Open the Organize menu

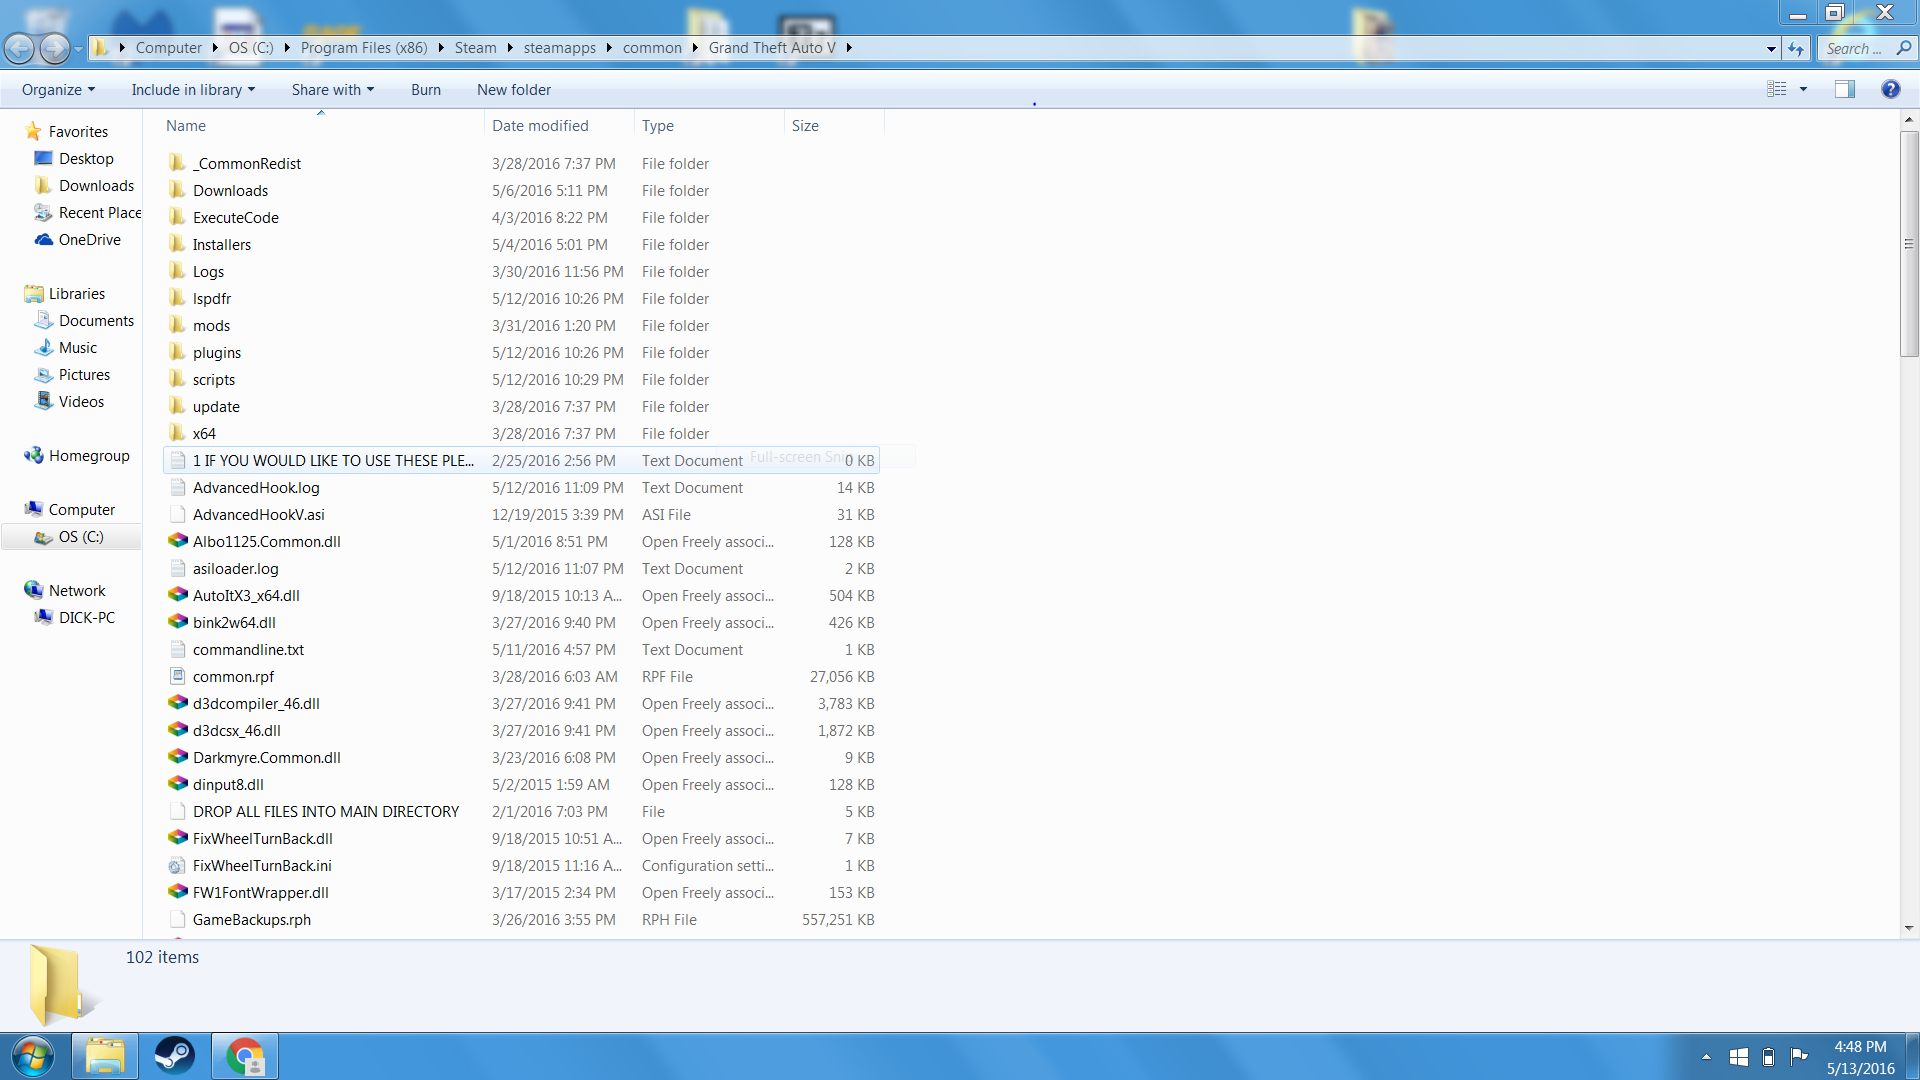58,90
